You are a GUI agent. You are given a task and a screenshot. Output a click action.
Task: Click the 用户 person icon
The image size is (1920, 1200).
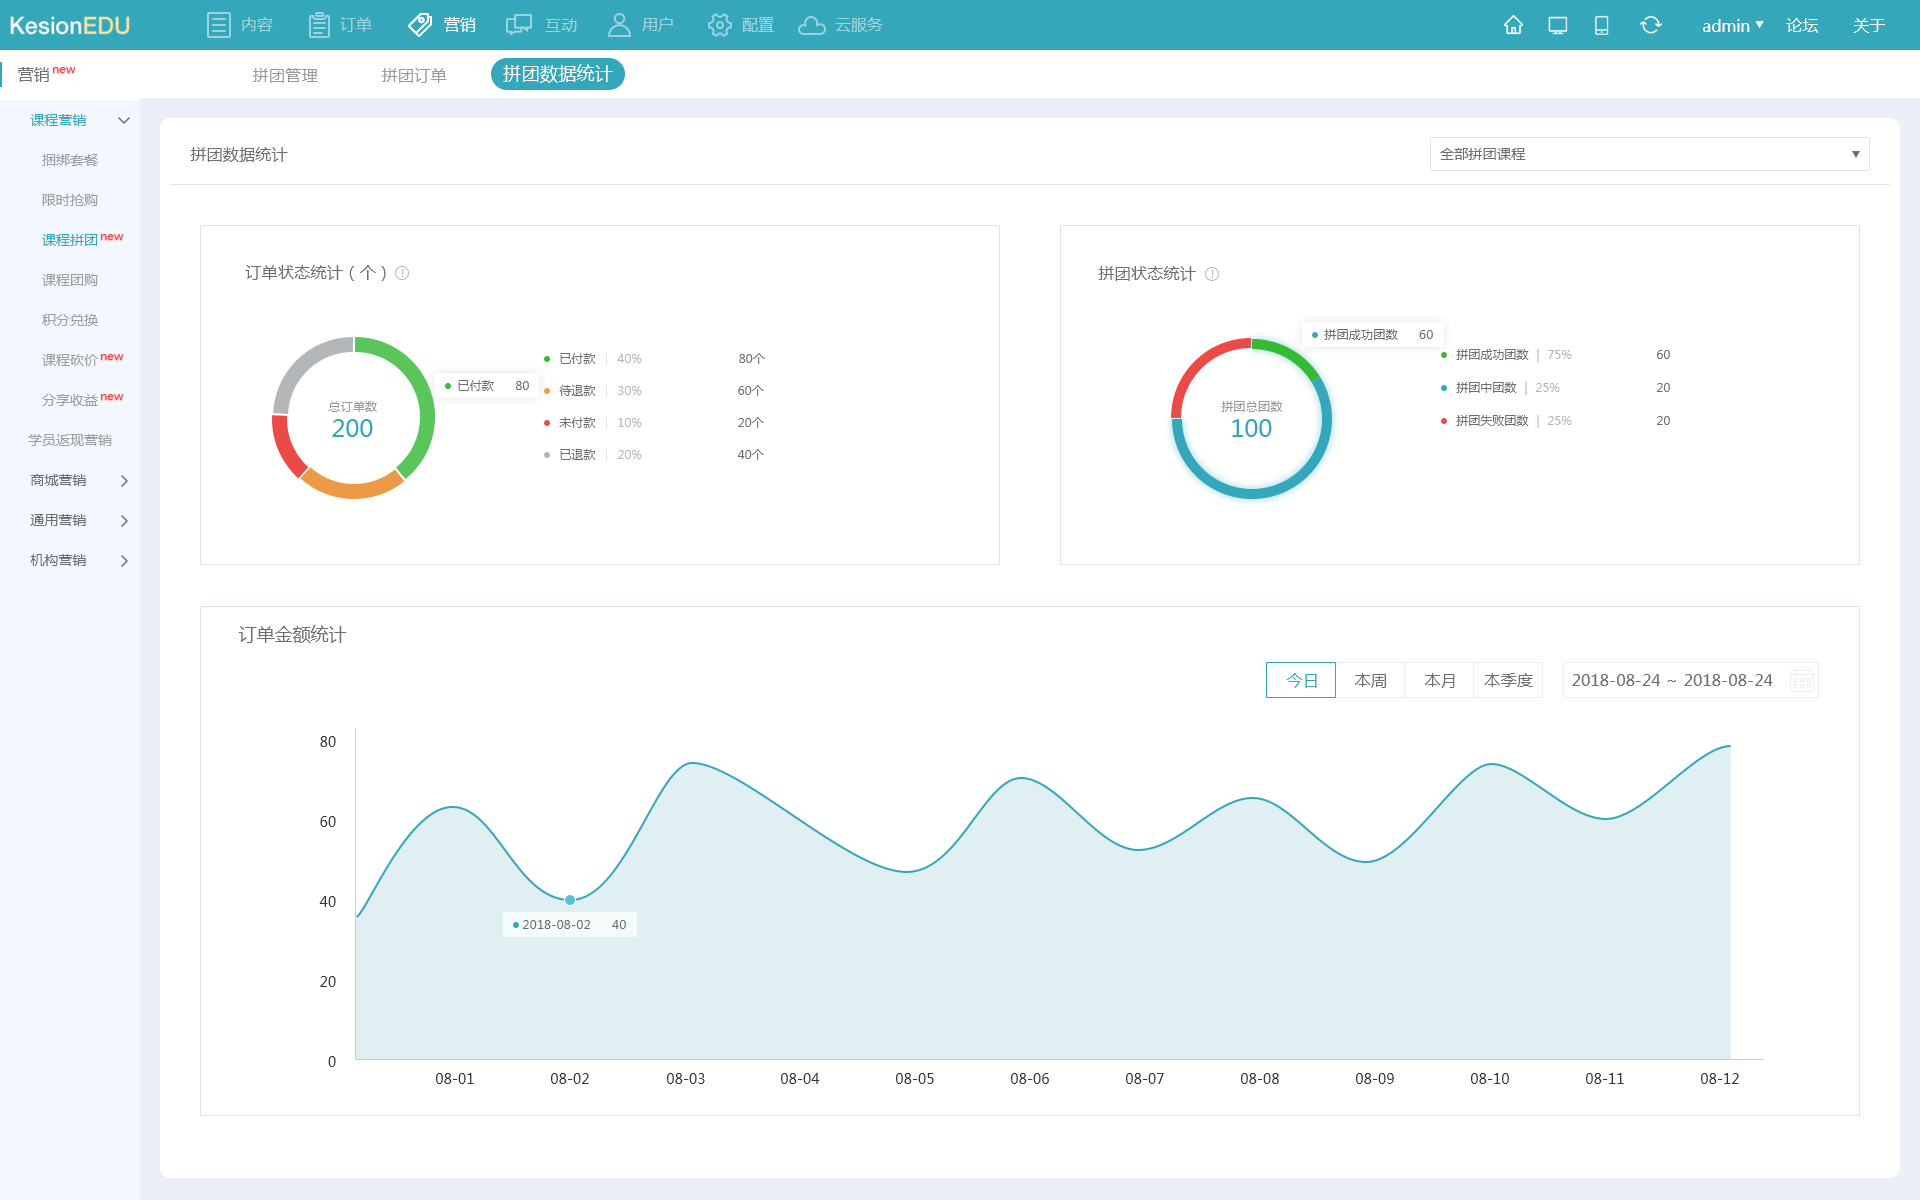pyautogui.click(x=619, y=25)
